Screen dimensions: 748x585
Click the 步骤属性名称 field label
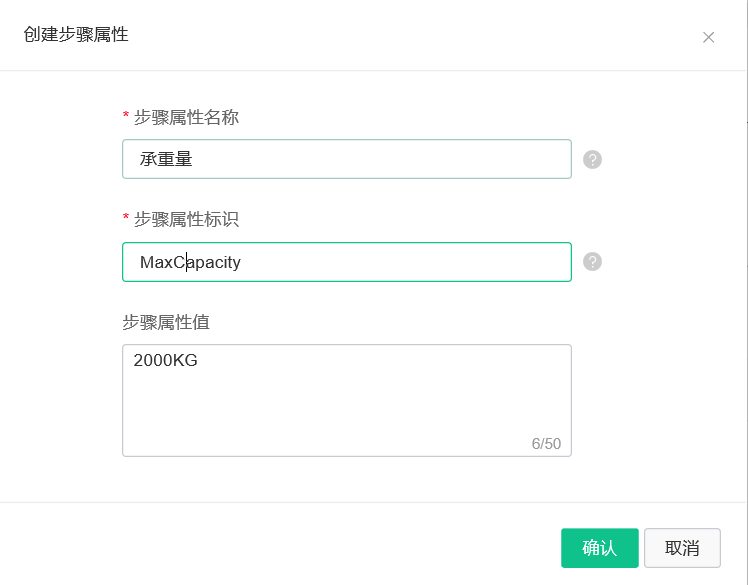coord(186,117)
